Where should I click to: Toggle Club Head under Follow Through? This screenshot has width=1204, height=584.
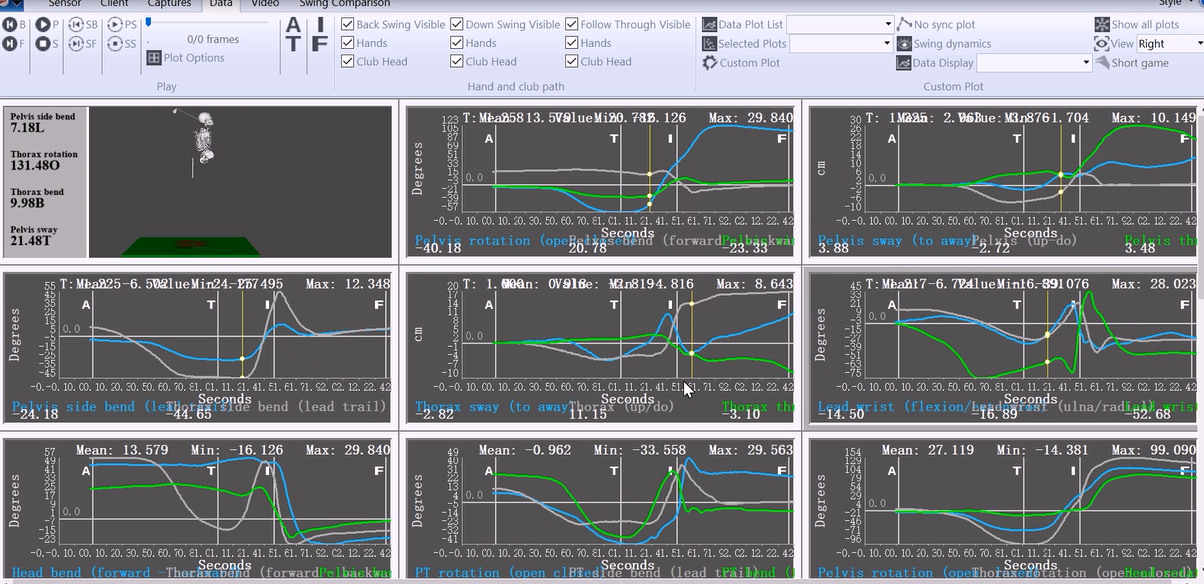572,62
